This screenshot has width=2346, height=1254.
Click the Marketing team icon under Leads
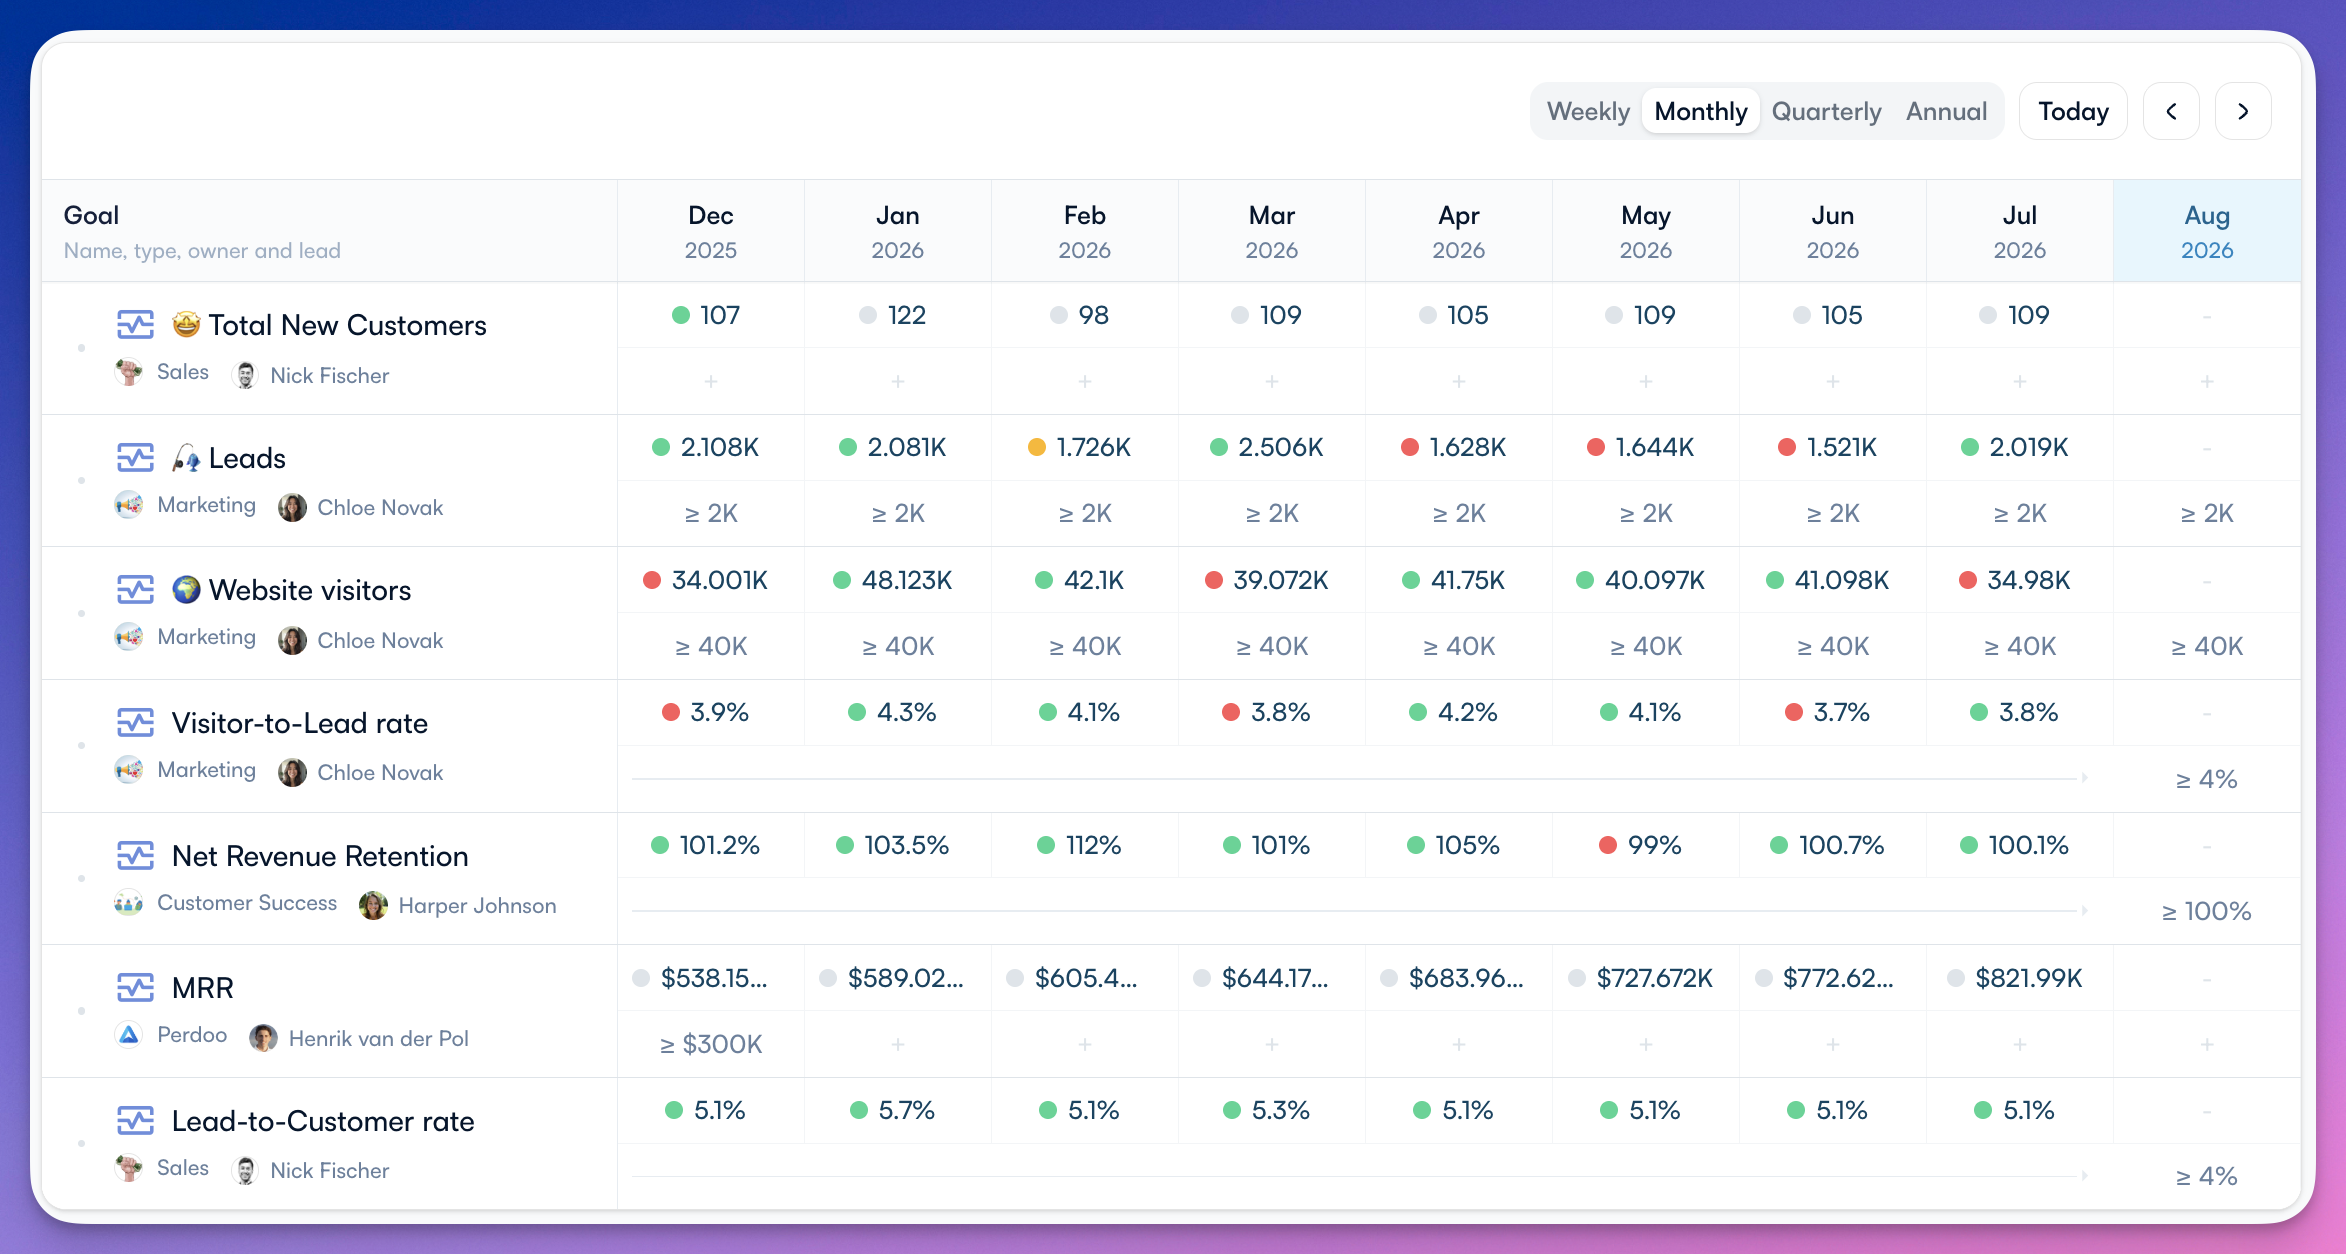[129, 505]
